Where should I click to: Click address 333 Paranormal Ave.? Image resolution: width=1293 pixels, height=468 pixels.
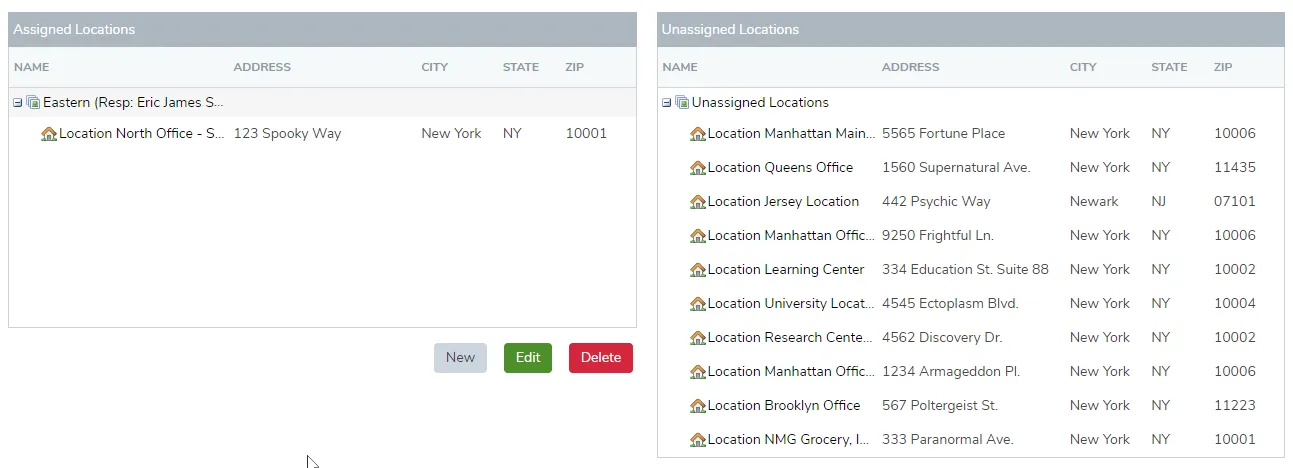pos(948,440)
